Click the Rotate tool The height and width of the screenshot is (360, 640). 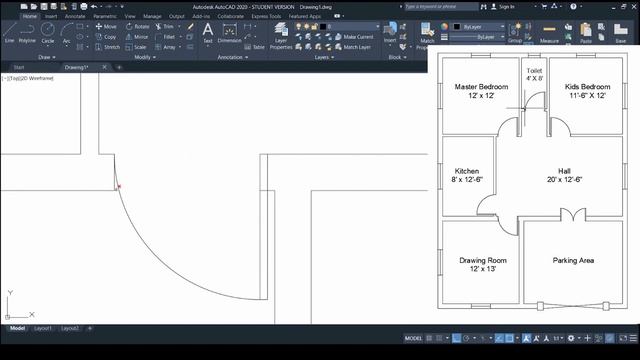coord(138,27)
